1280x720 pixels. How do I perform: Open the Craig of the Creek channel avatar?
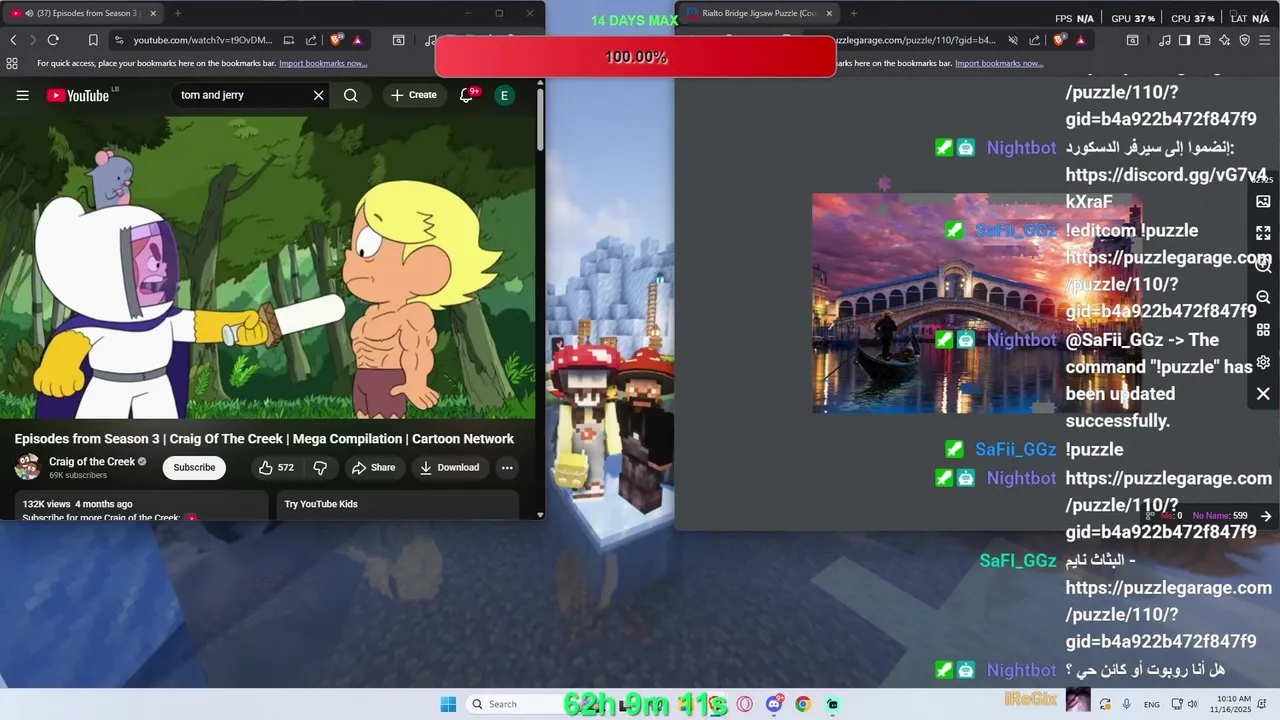[x=27, y=467]
